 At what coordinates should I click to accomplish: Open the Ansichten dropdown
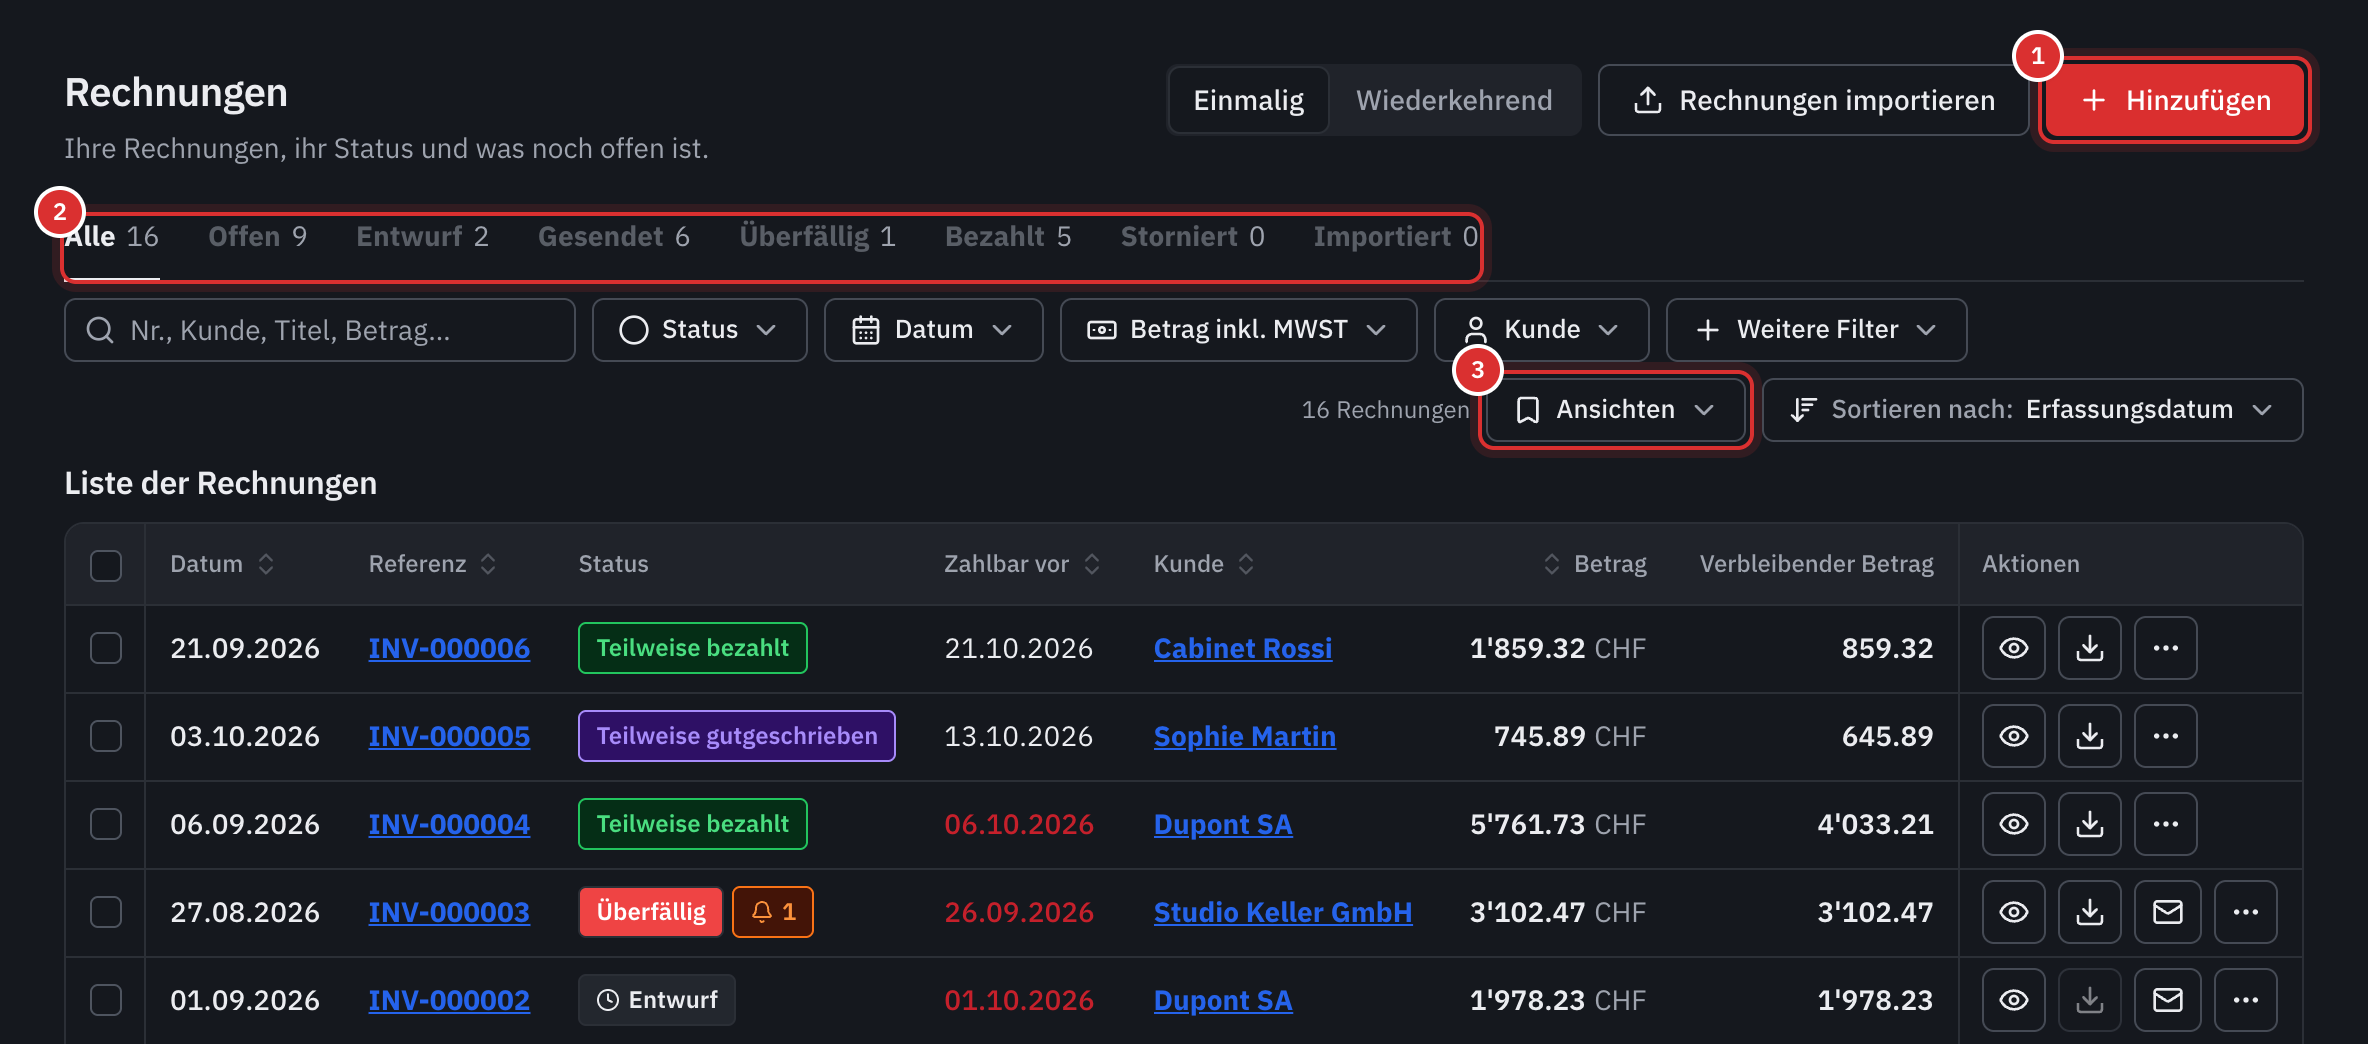click(x=1615, y=410)
